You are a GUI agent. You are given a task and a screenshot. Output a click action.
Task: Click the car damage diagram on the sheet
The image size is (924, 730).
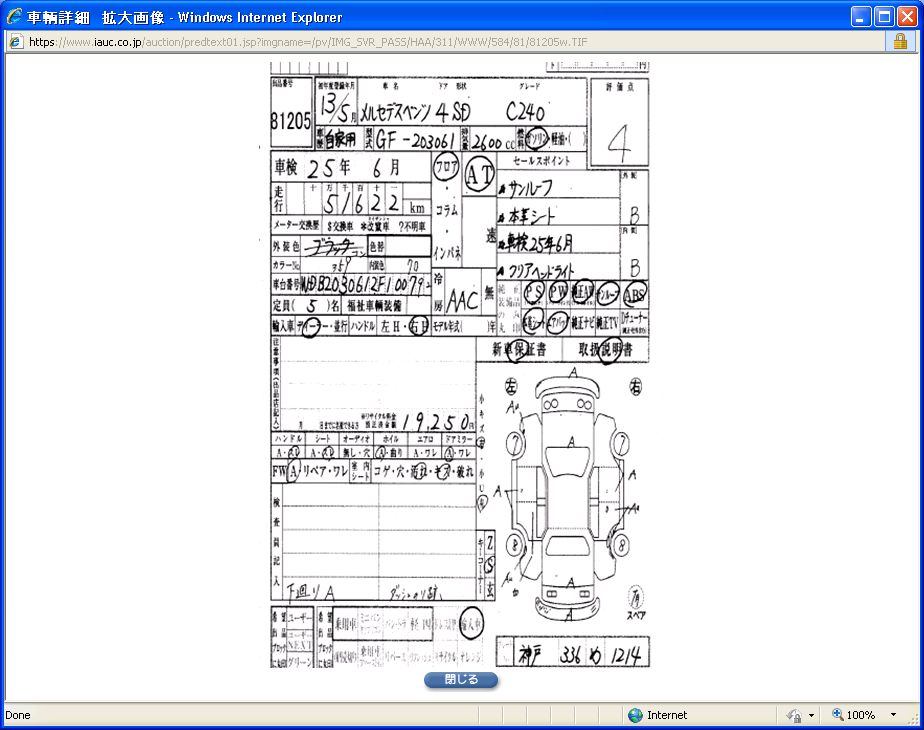pos(568,495)
